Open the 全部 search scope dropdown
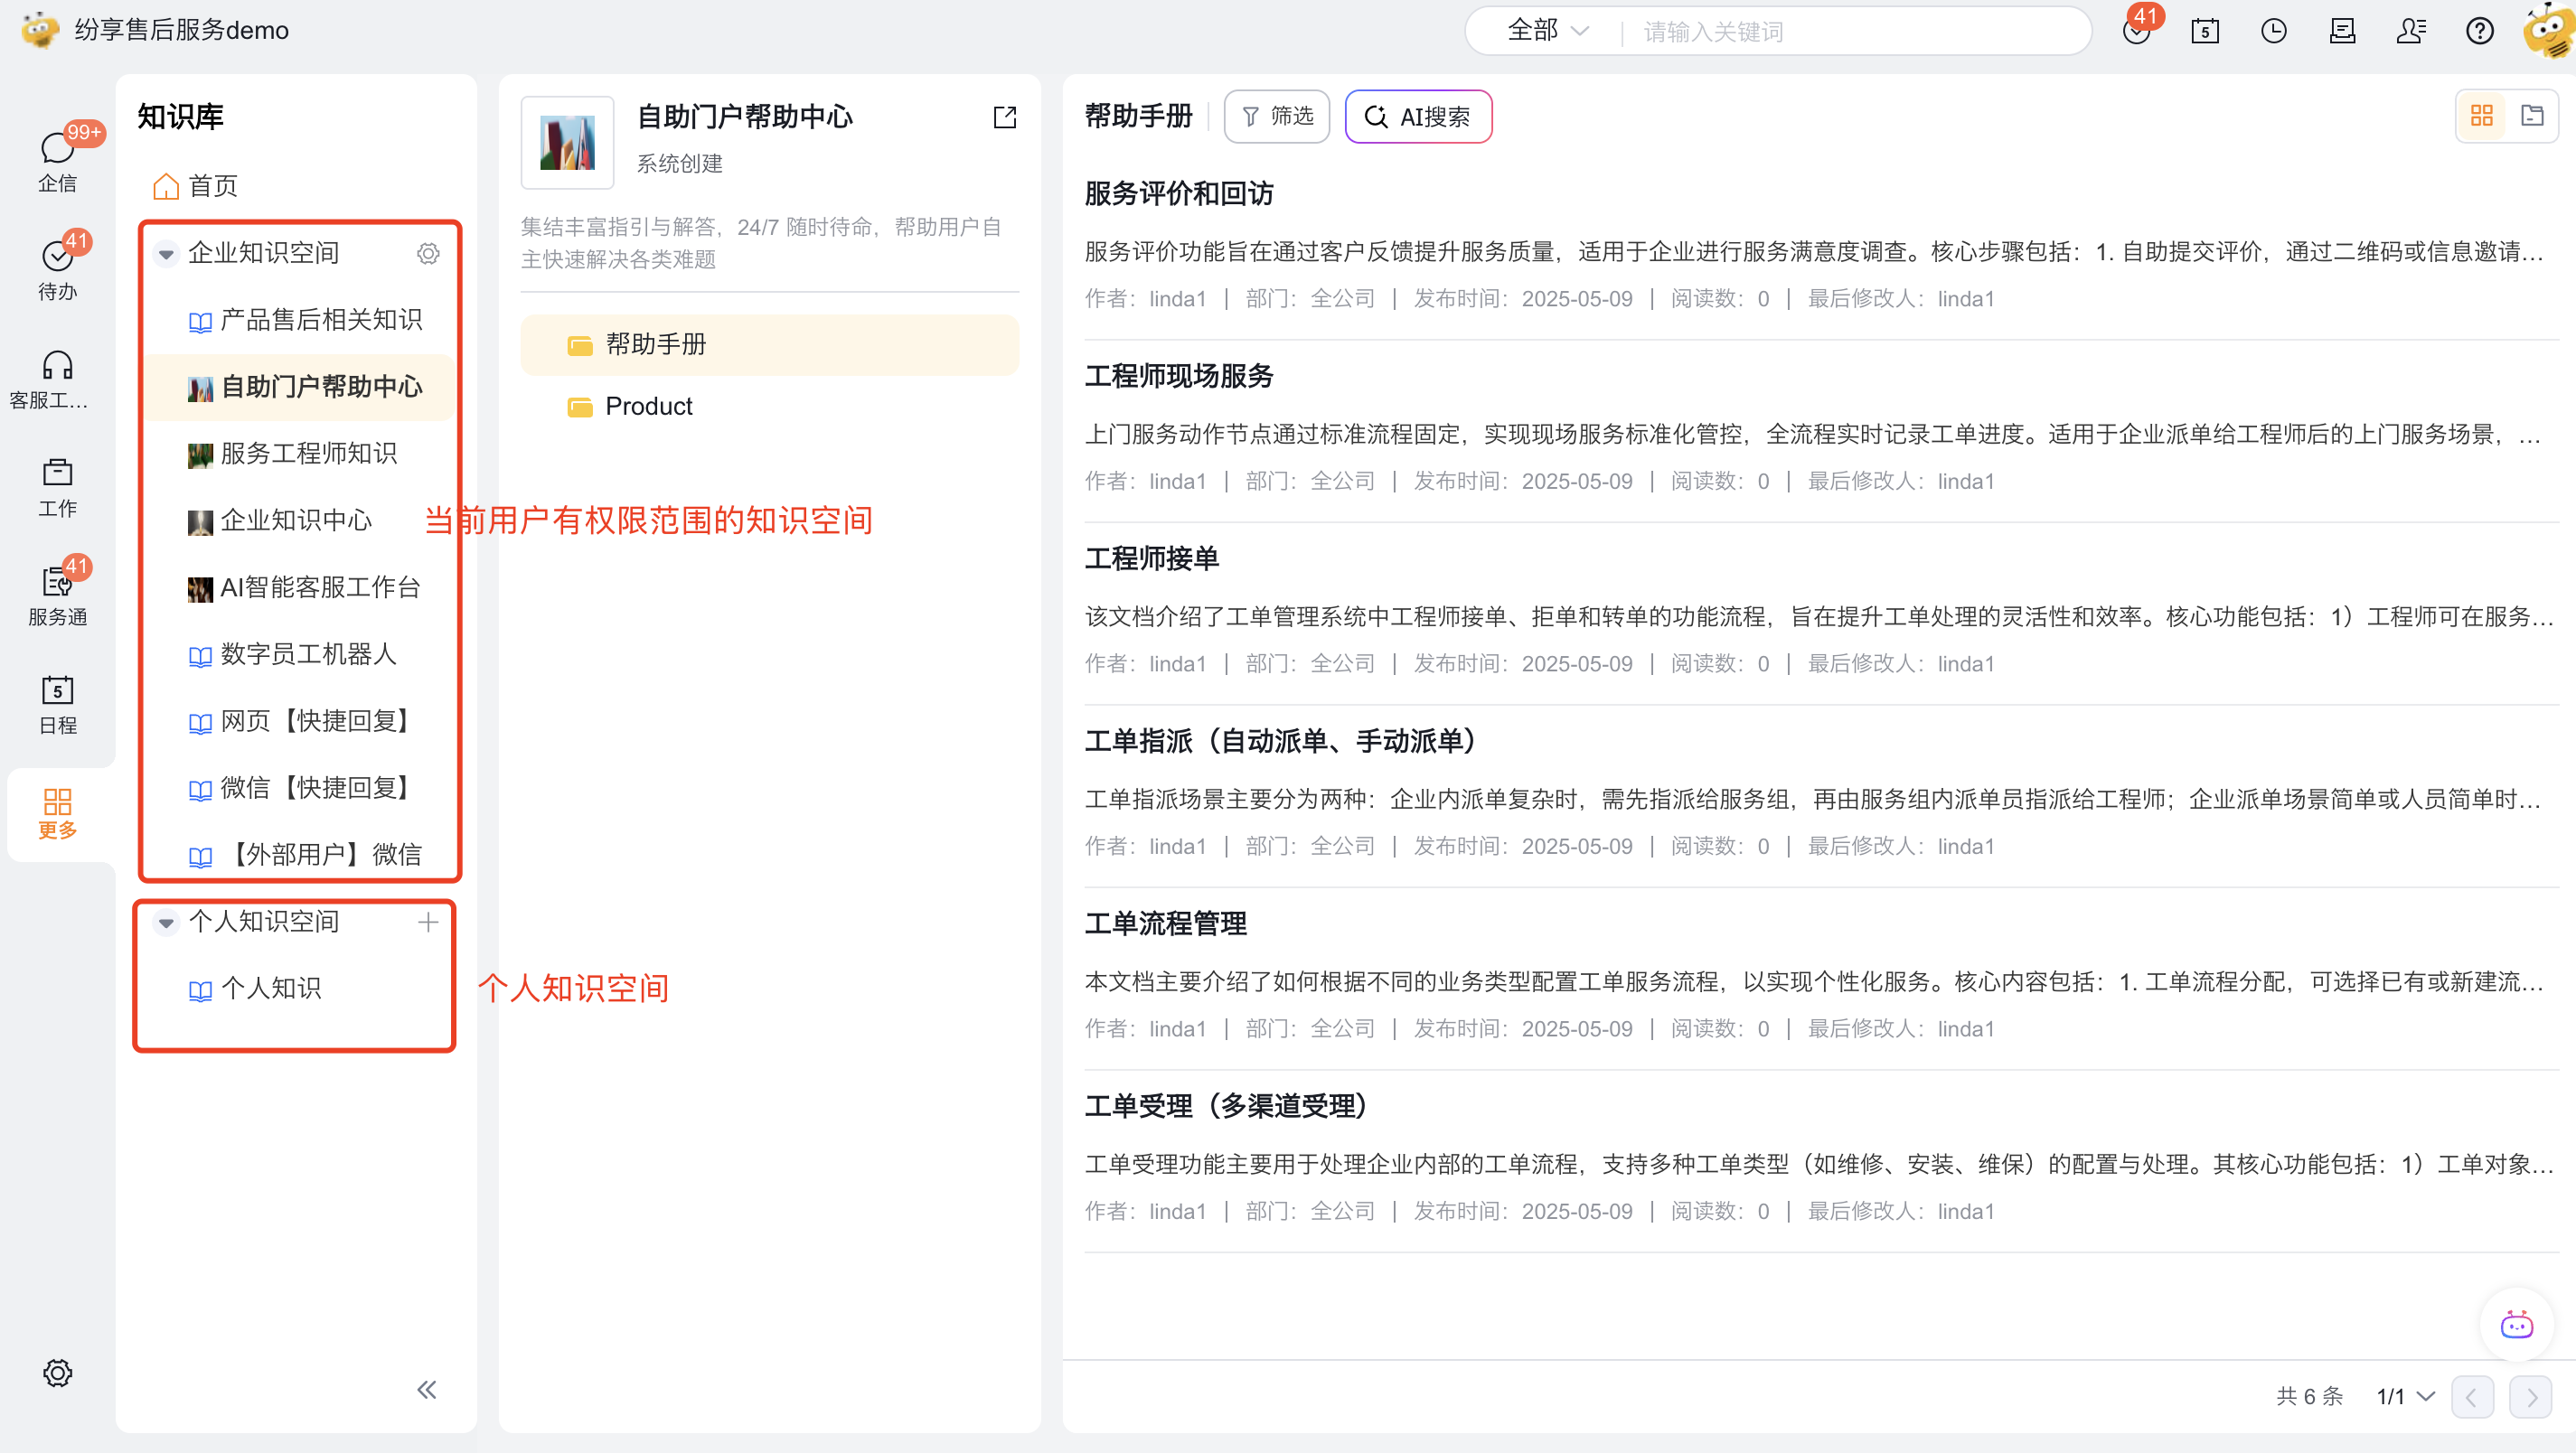Image resolution: width=2576 pixels, height=1453 pixels. (x=1547, y=31)
